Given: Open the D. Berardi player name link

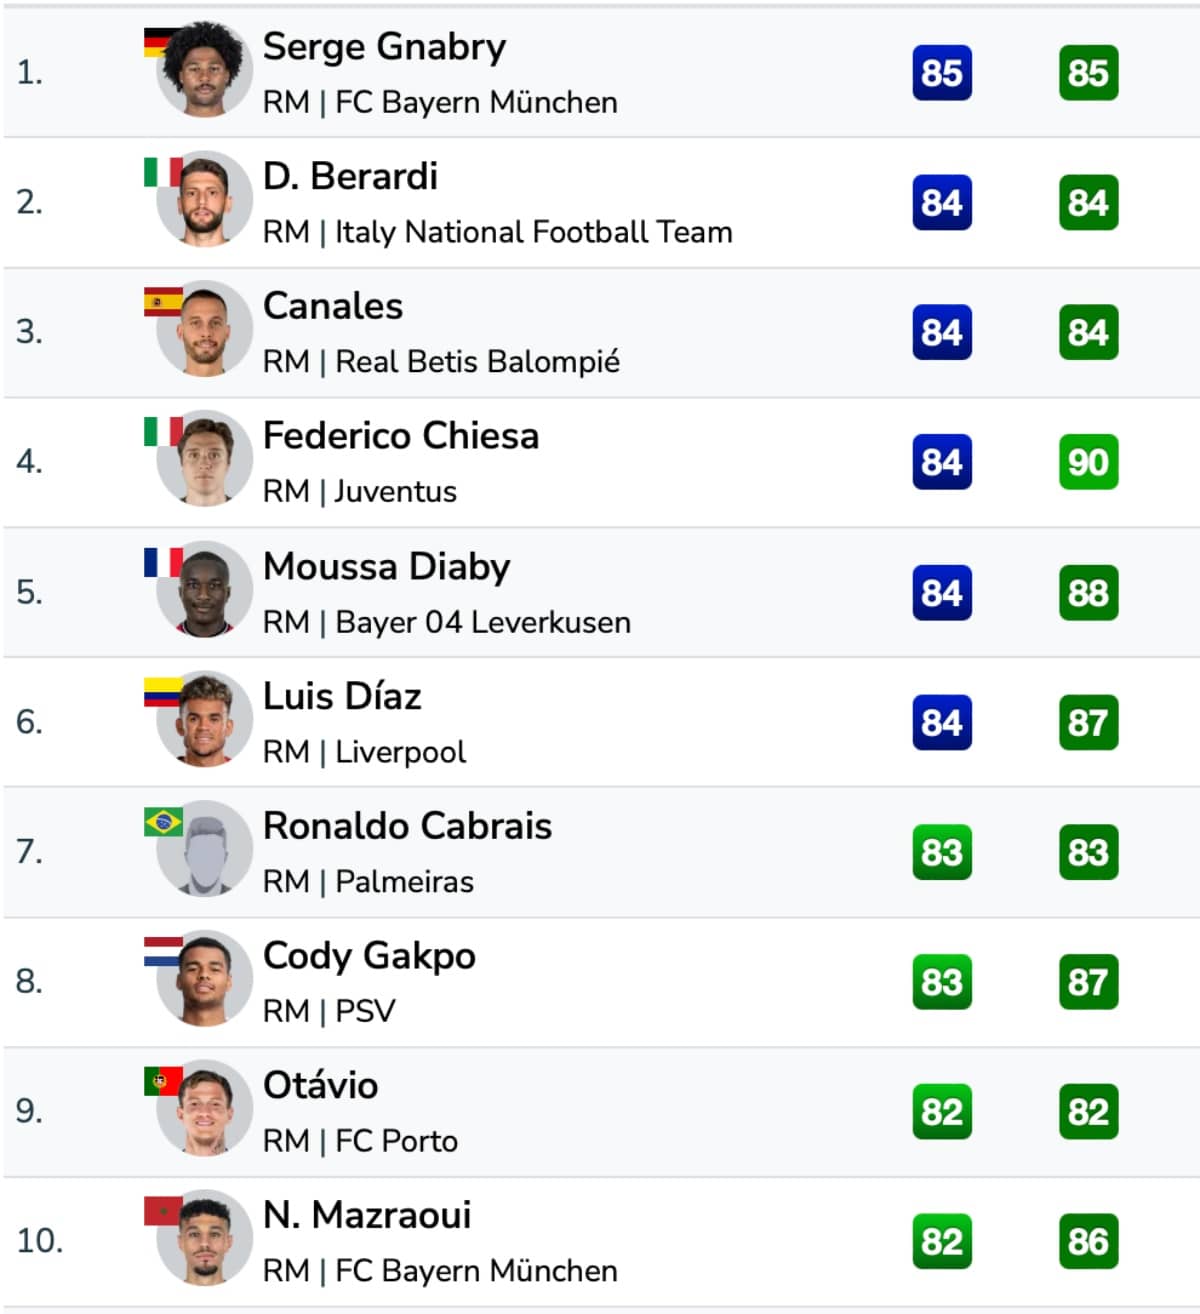Looking at the screenshot, I should click(x=350, y=176).
